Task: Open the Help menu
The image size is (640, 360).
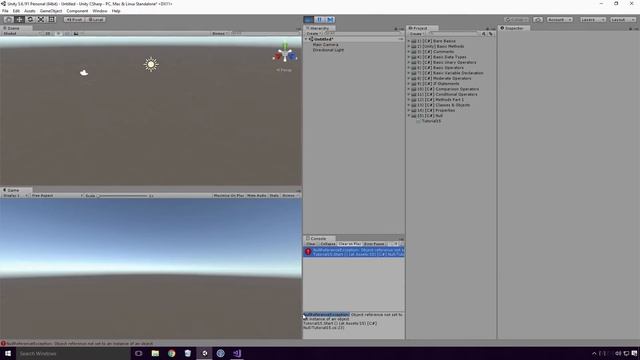Action: [116, 11]
